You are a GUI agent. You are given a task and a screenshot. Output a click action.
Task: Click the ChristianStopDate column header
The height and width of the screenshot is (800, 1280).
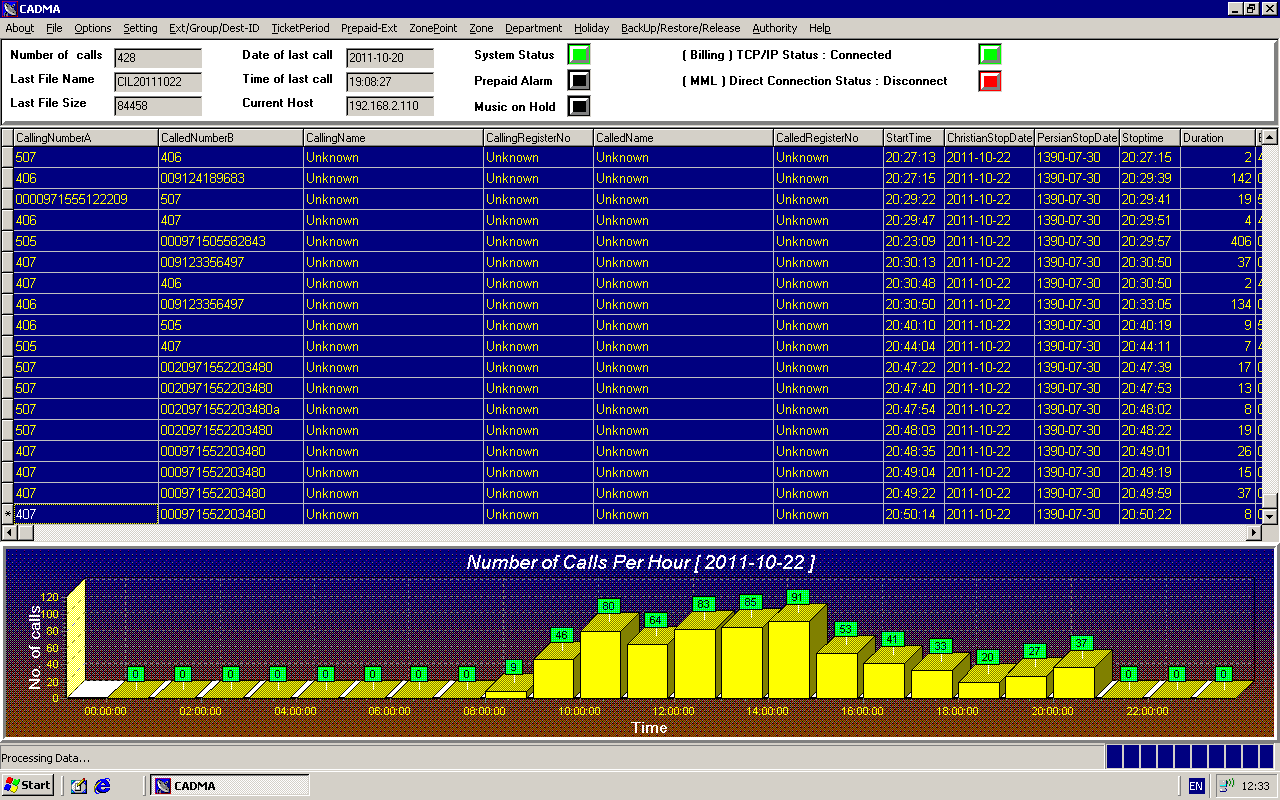point(990,138)
